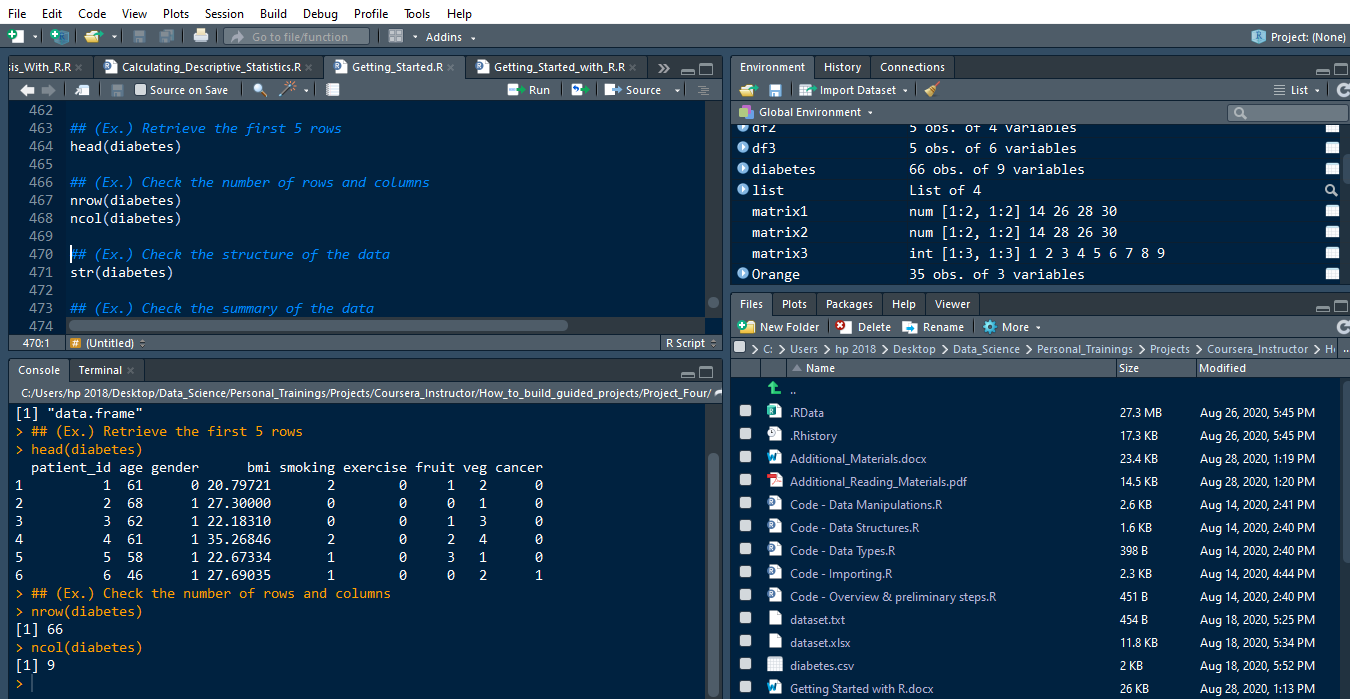This screenshot has height=699, width=1350.
Task: Click the find/replace magnifier icon in editor
Action: click(x=260, y=90)
